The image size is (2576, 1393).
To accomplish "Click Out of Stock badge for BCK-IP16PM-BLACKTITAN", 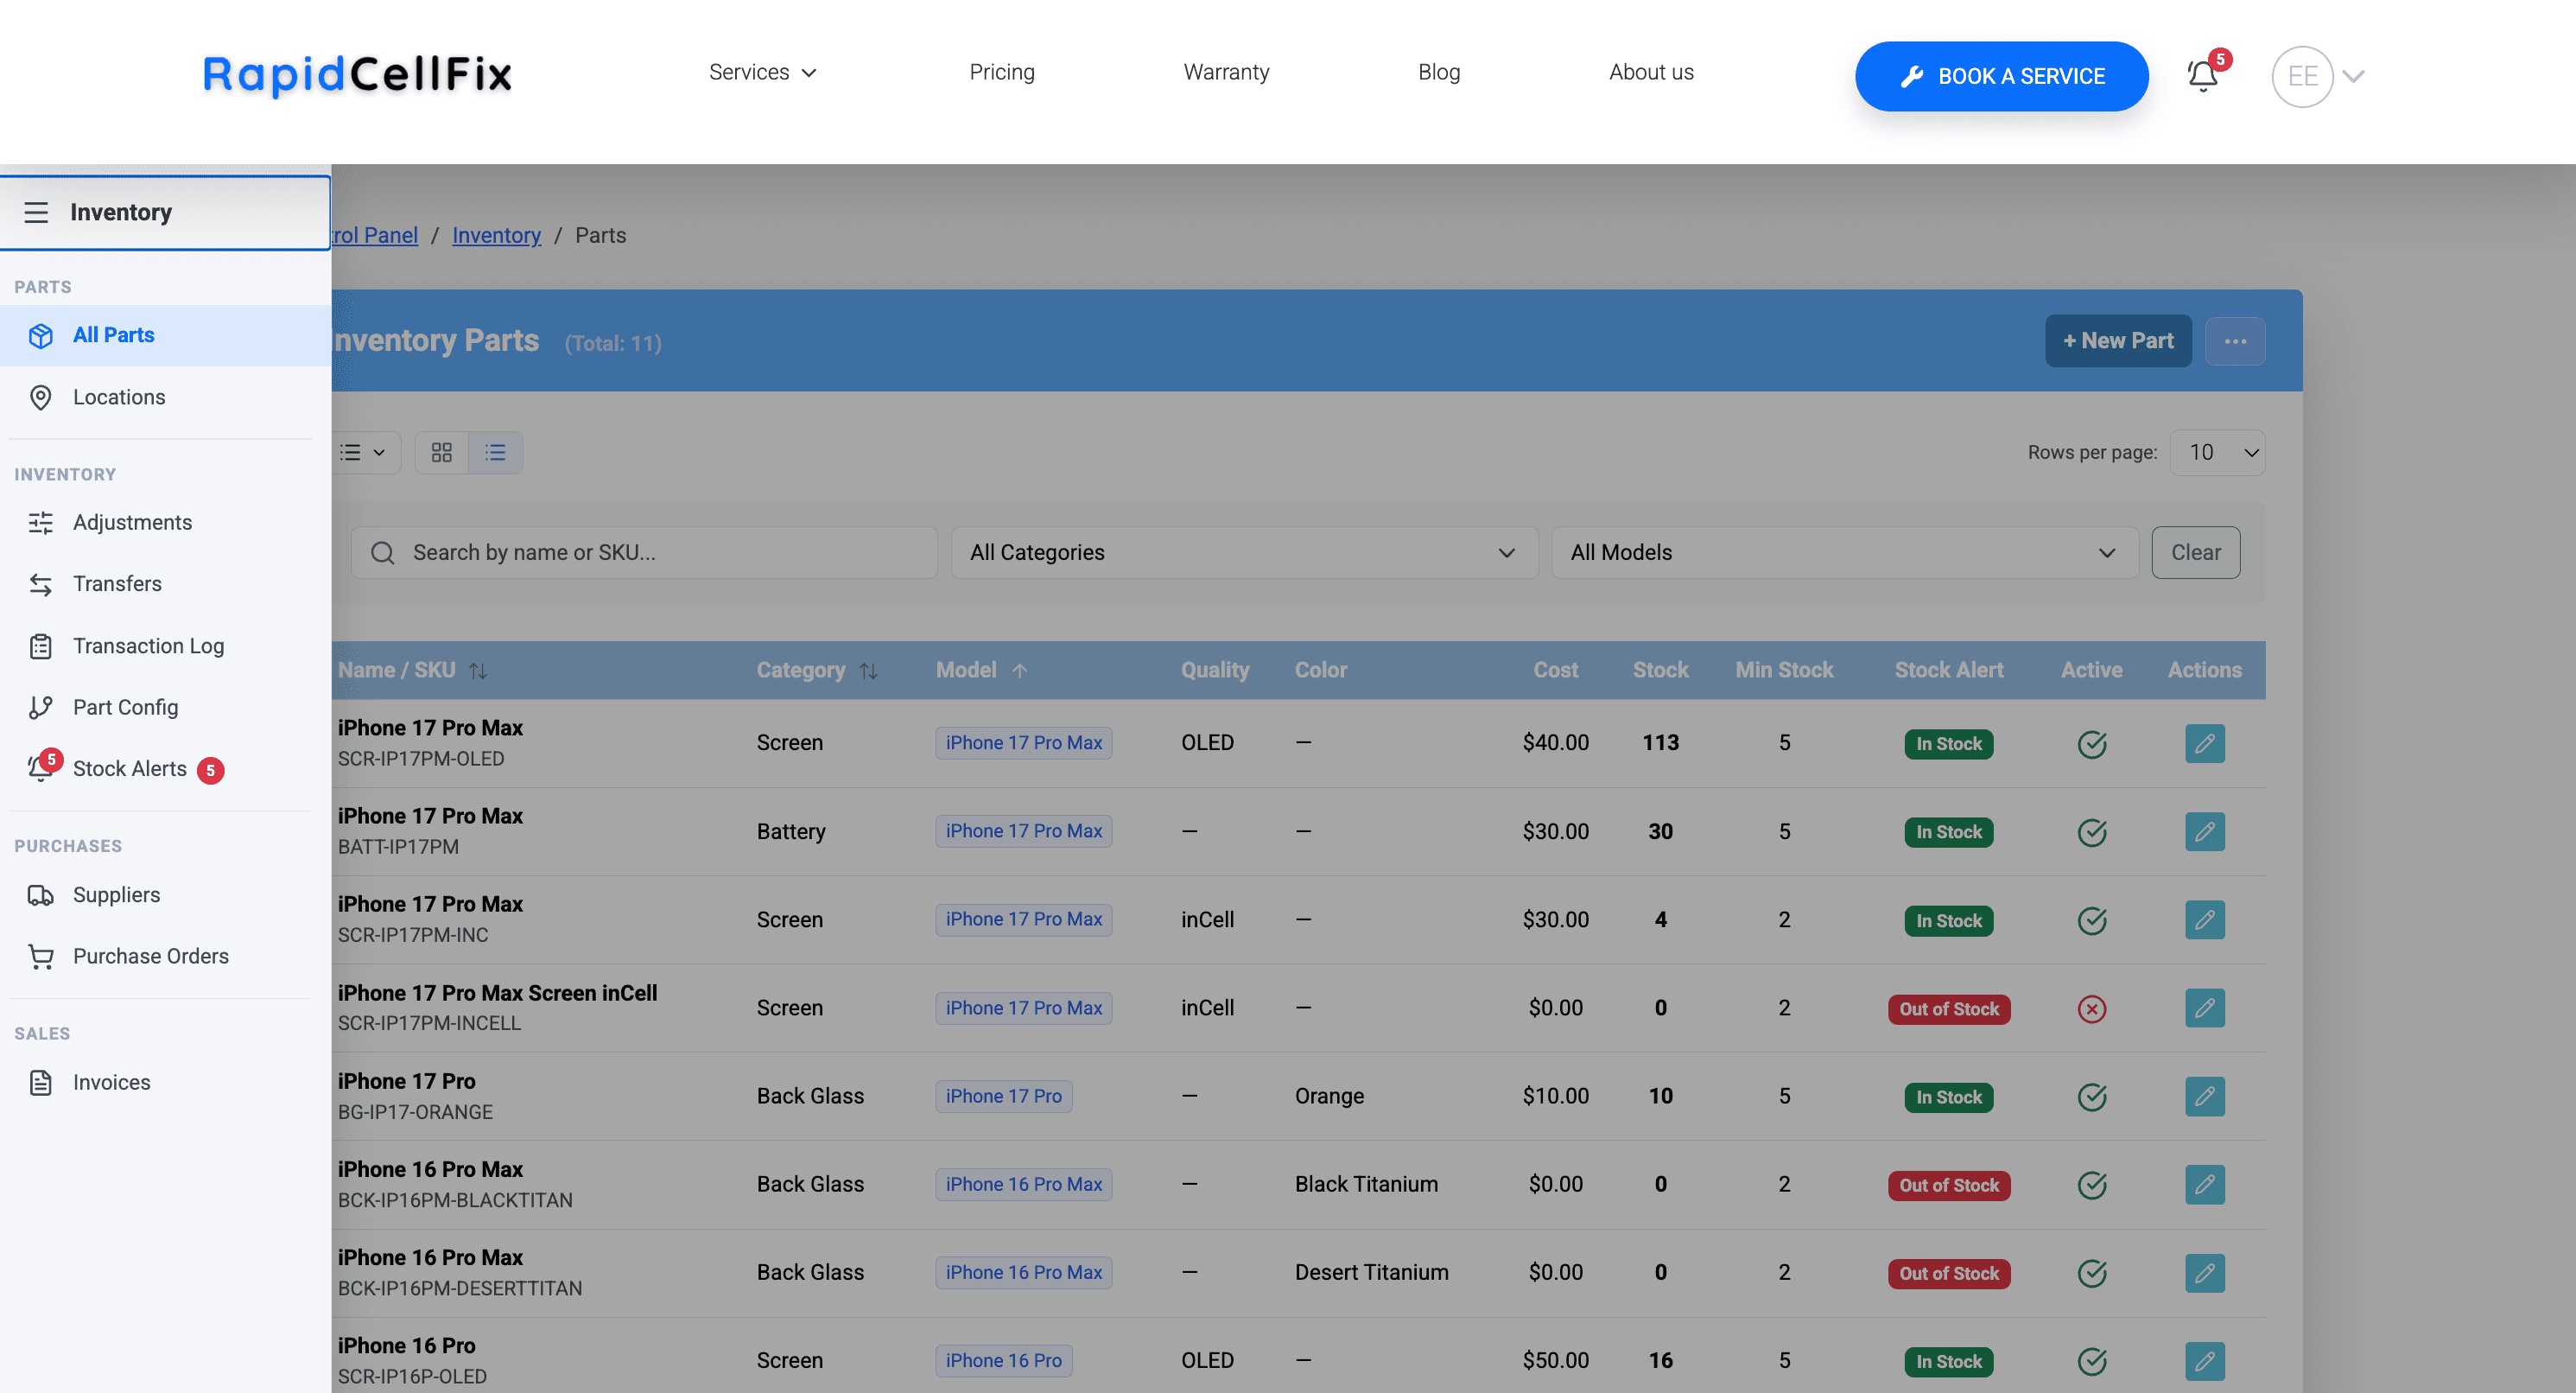I will (1948, 1186).
